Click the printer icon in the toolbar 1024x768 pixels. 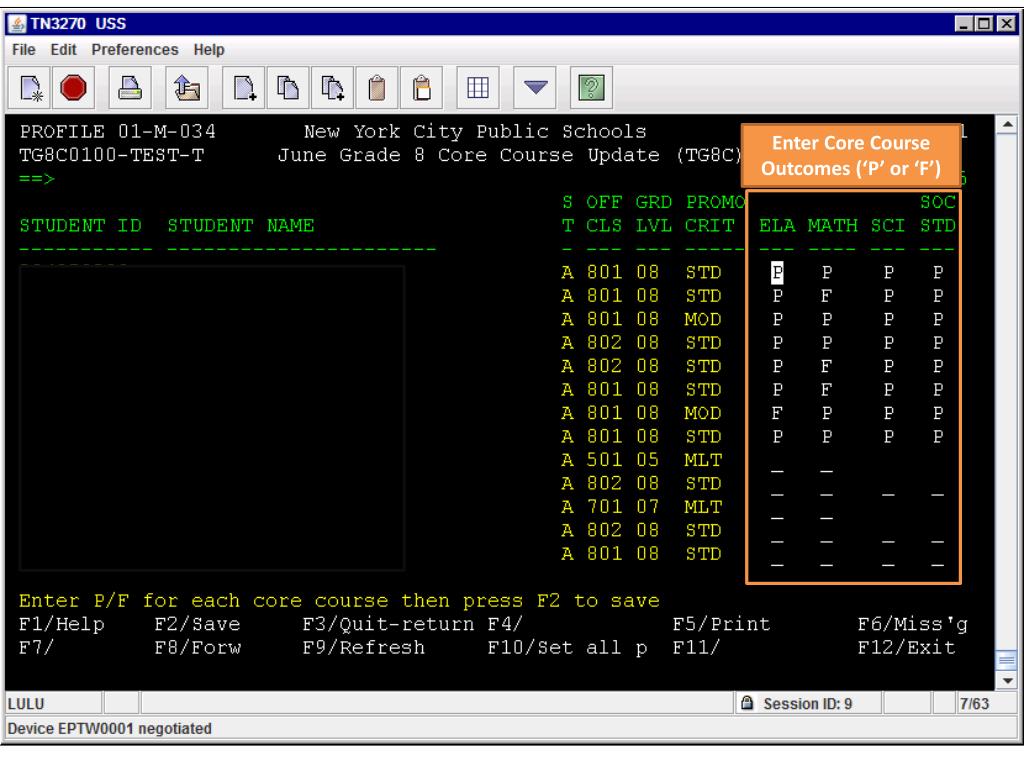[x=129, y=88]
